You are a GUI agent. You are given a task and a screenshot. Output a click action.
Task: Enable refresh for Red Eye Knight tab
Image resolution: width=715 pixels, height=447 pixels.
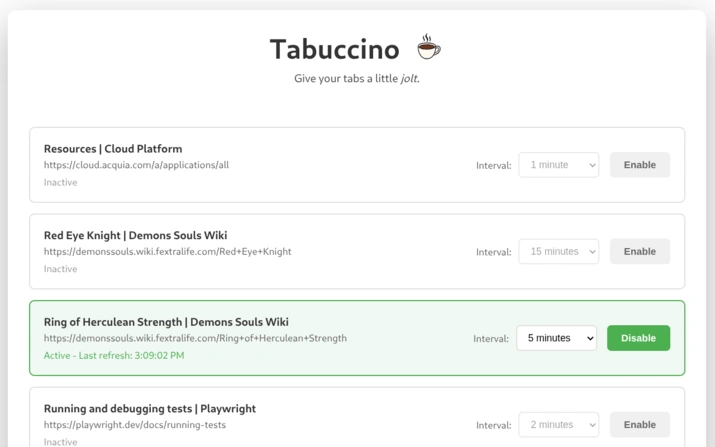point(639,252)
